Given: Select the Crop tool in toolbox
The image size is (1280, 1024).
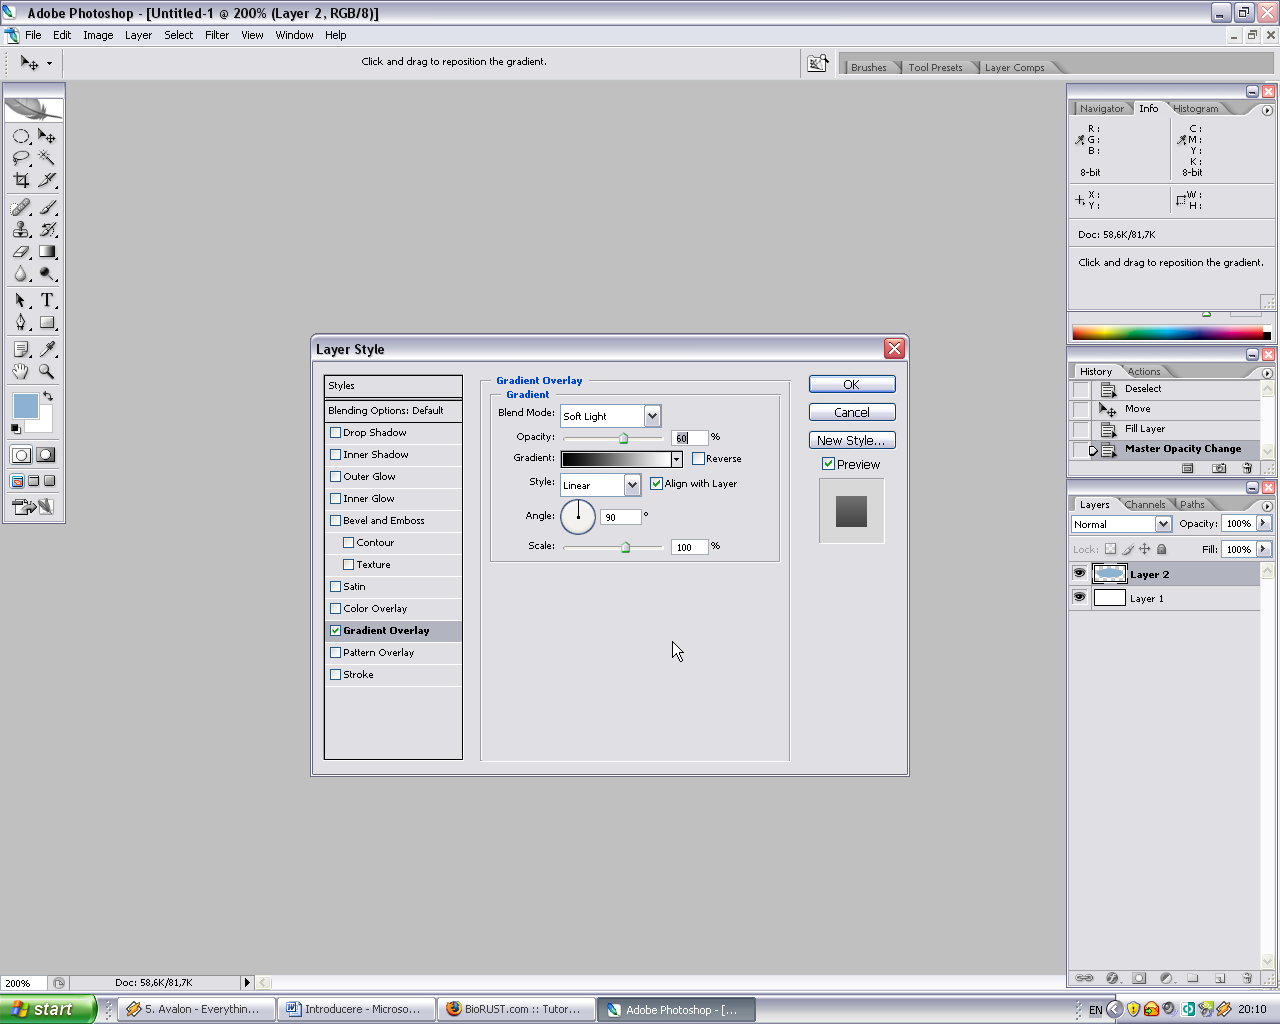Looking at the screenshot, I should 21,180.
